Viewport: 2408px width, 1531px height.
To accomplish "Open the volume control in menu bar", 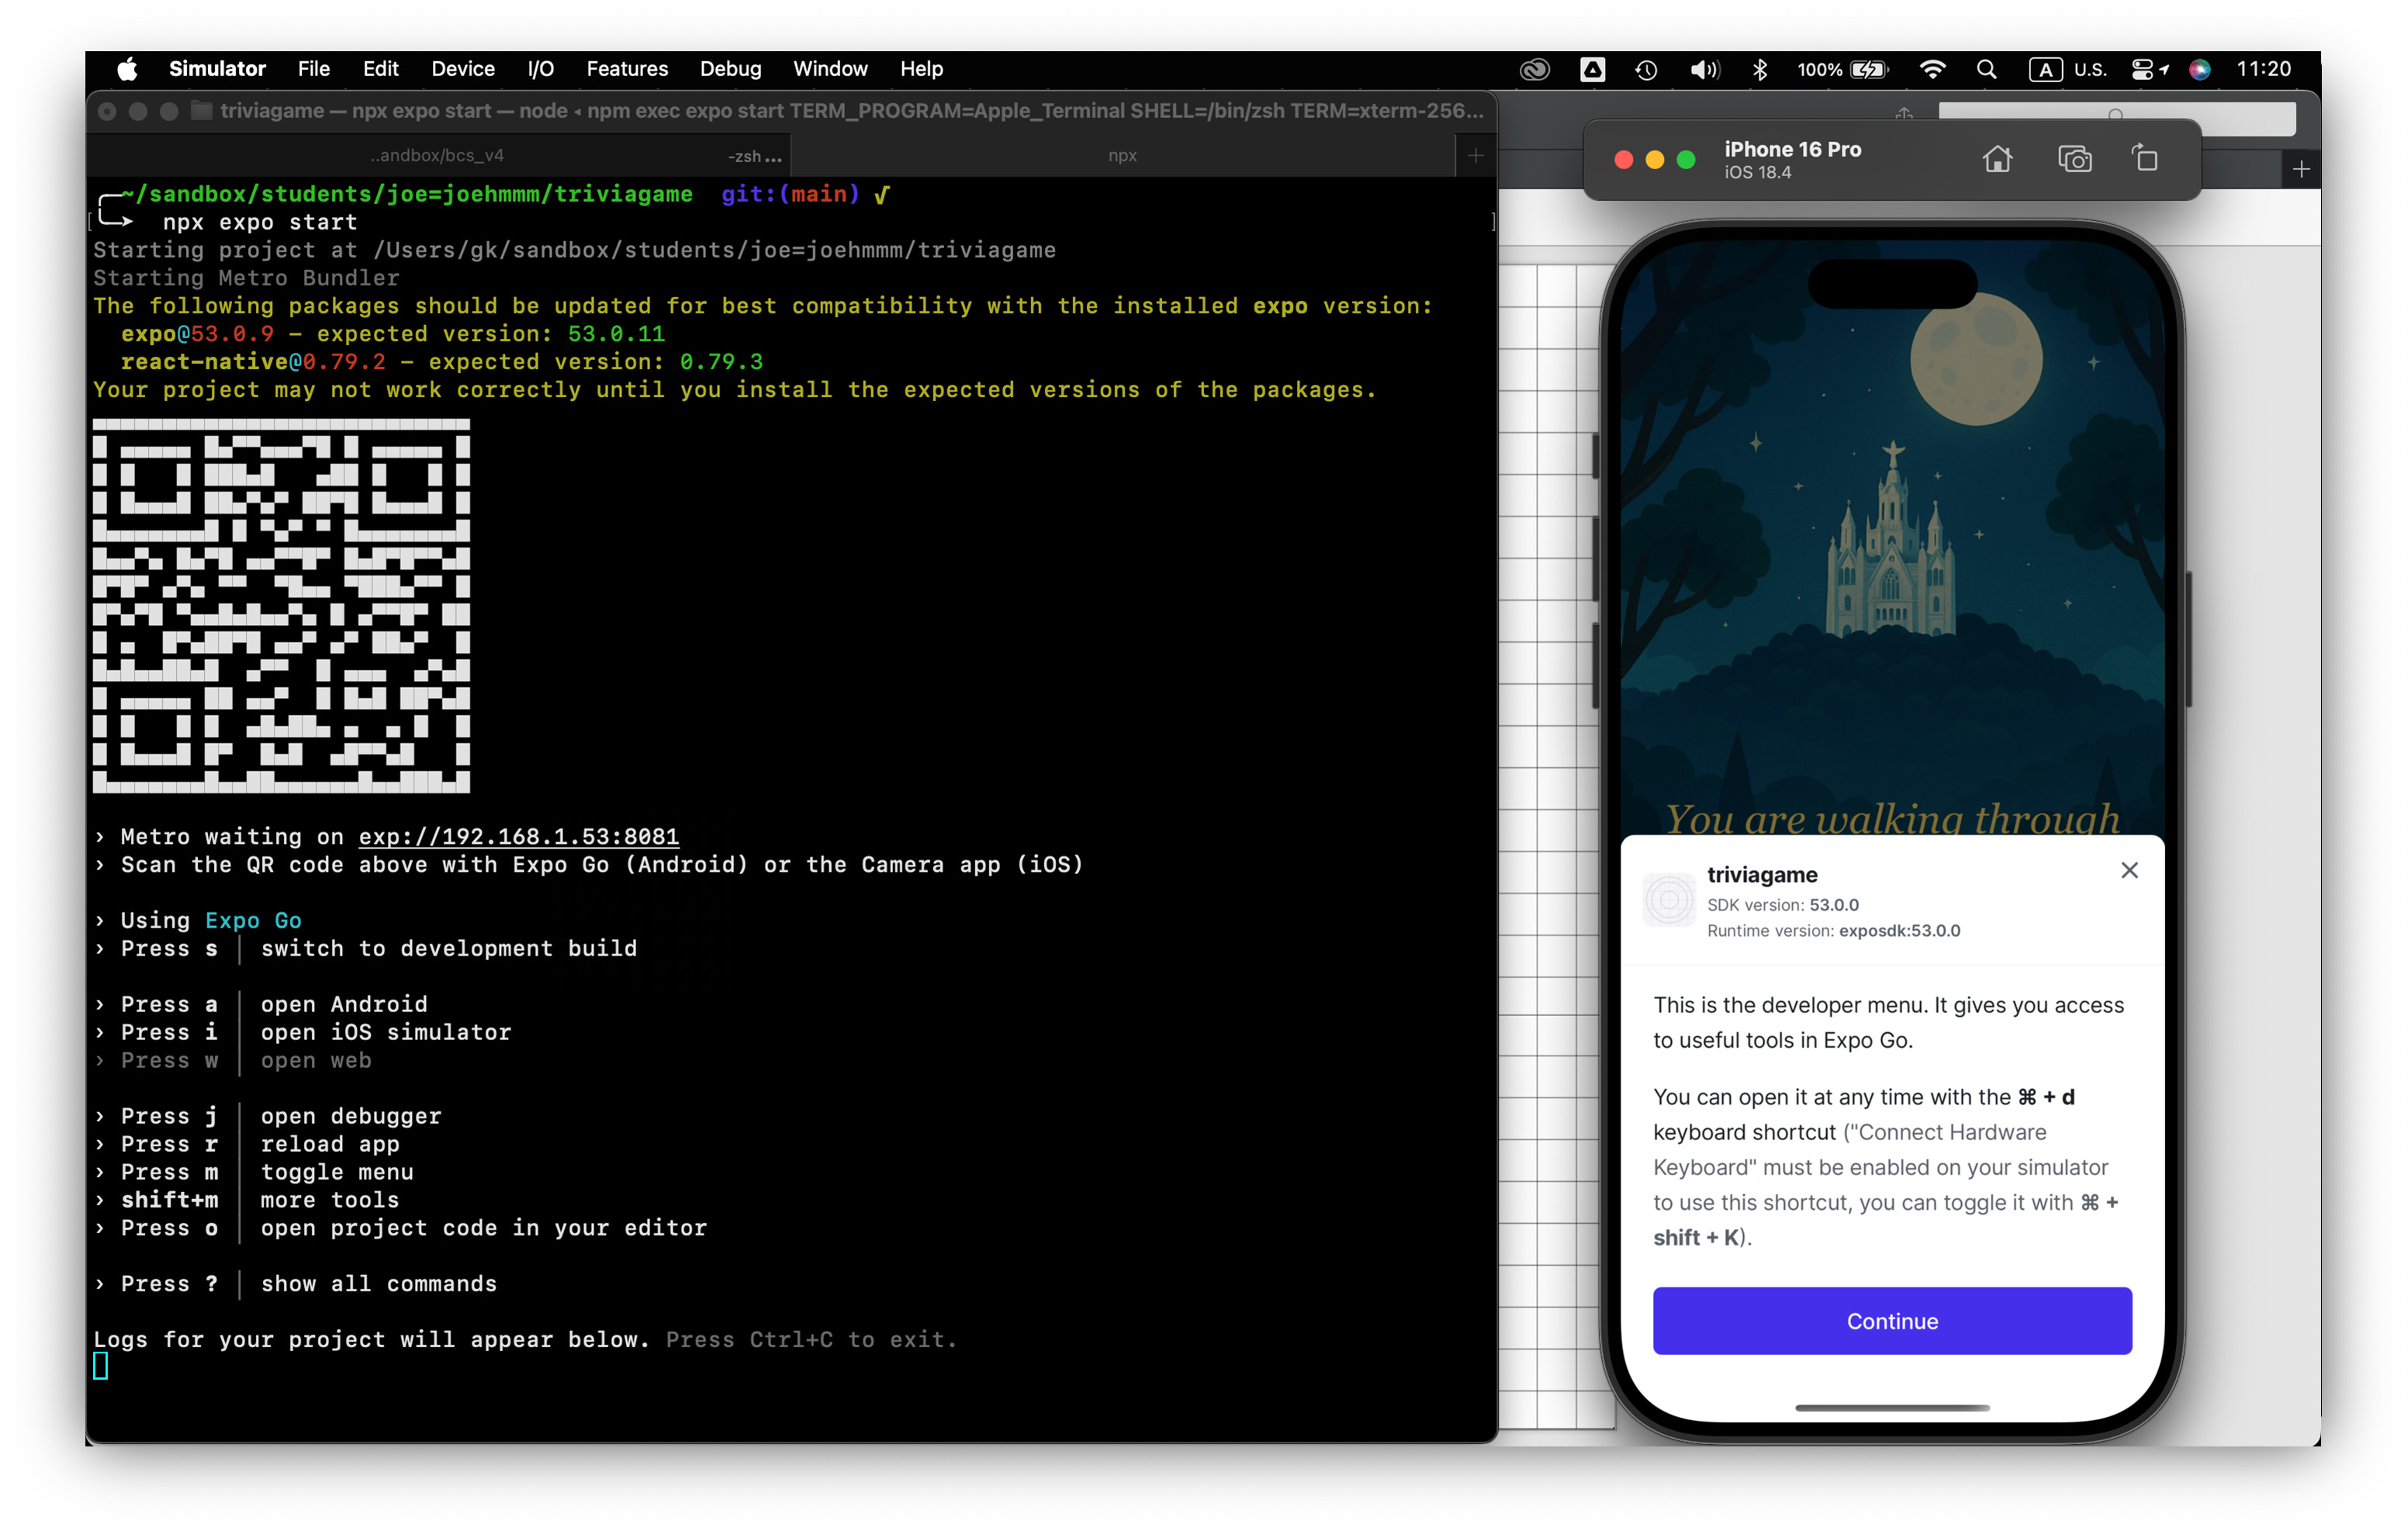I will pos(1704,69).
